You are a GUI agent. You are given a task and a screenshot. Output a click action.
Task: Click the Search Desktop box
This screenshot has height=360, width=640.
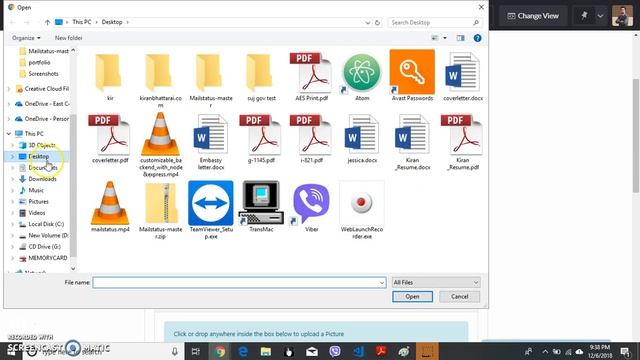point(435,22)
